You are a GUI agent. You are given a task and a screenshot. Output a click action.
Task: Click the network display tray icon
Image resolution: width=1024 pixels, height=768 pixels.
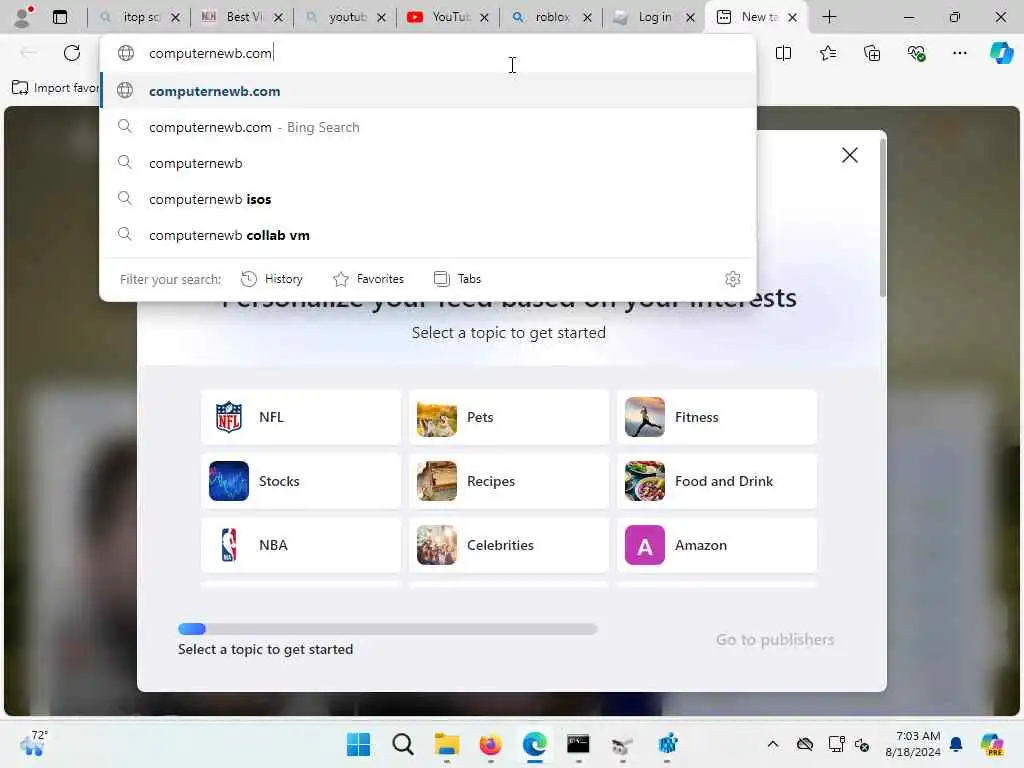pos(836,744)
